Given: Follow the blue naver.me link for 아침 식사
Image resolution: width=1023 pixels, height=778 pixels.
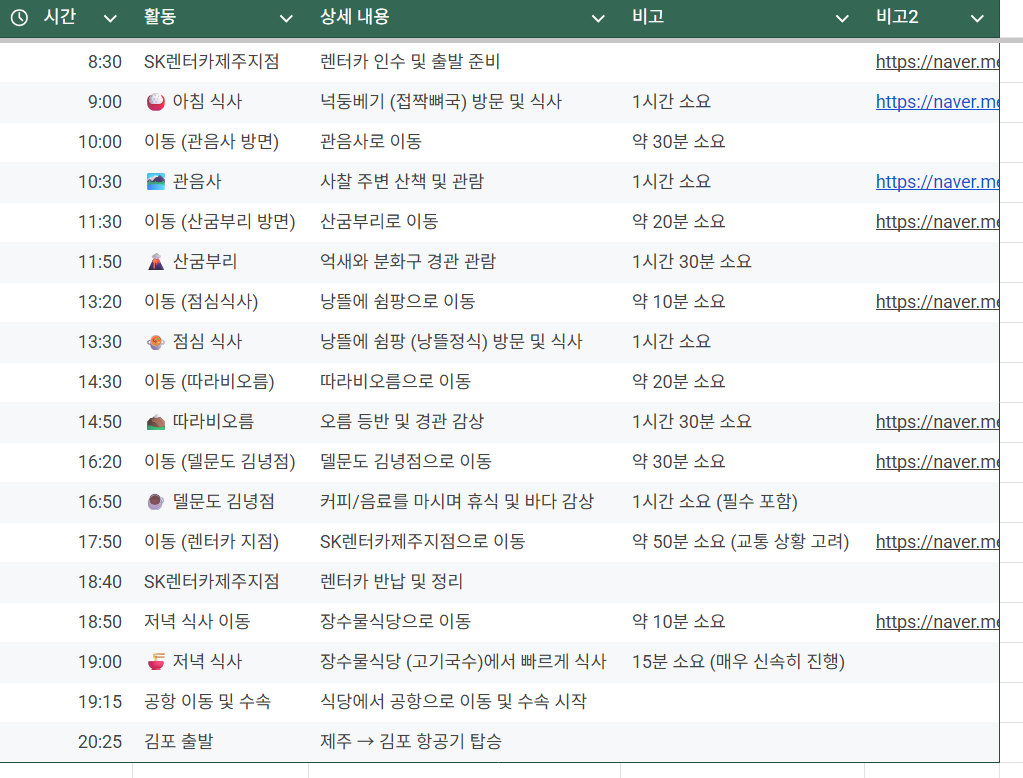Looking at the screenshot, I should (937, 102).
